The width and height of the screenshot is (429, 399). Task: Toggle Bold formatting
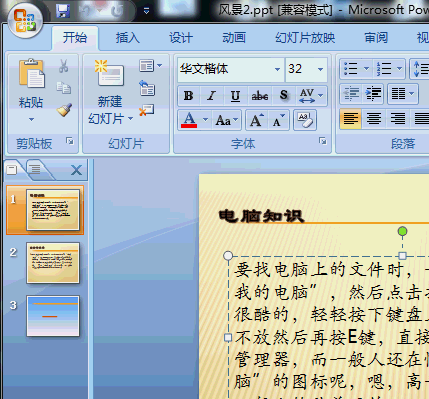(x=188, y=96)
